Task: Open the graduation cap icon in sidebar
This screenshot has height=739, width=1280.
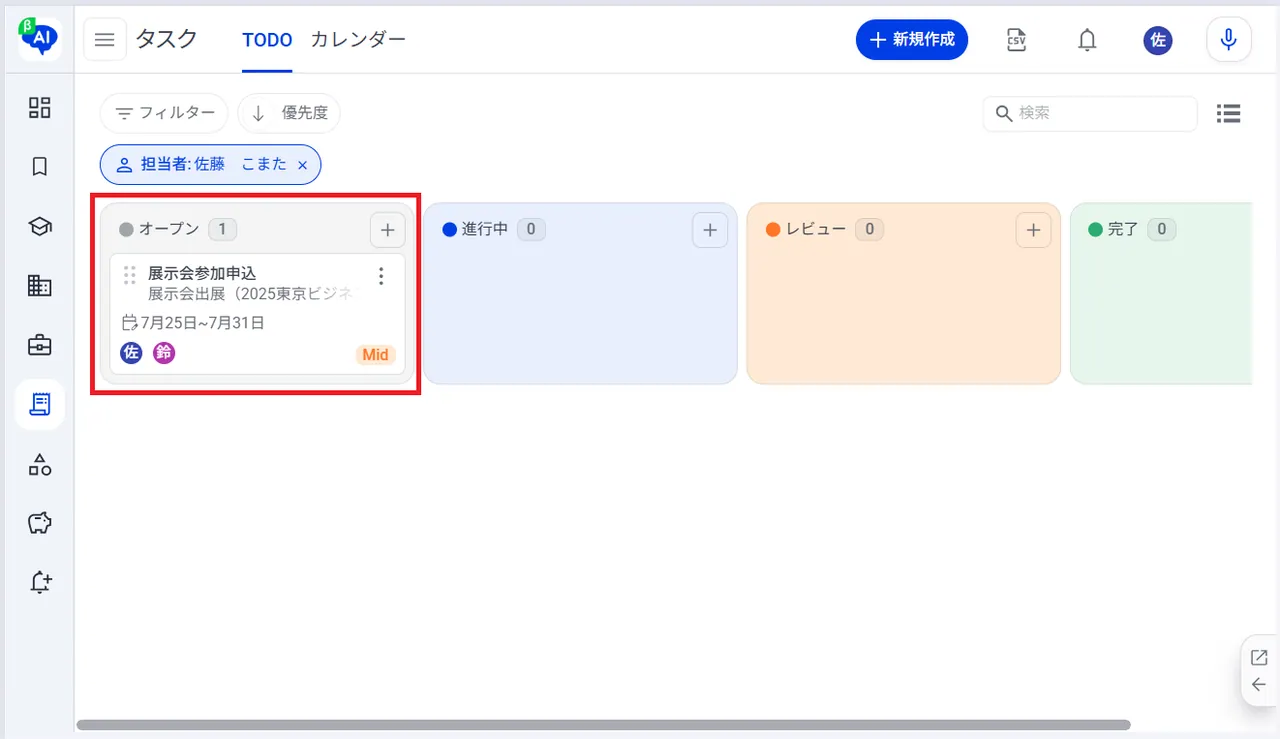Action: pos(40,227)
